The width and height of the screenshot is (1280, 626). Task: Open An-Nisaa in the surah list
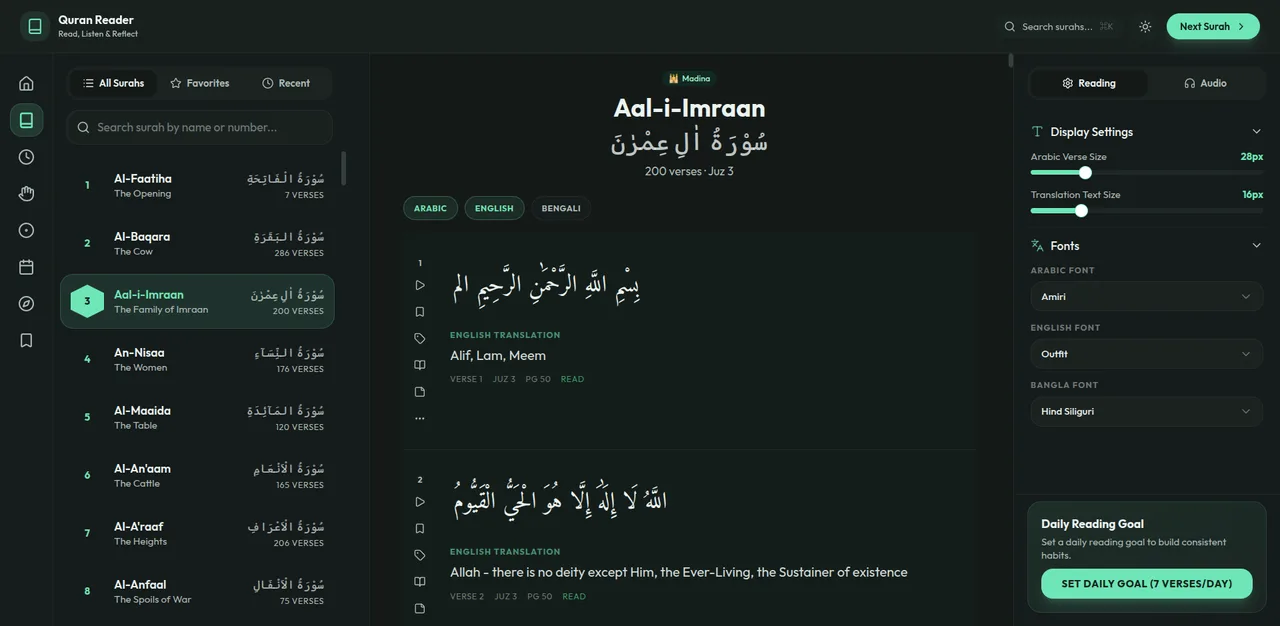click(x=197, y=359)
